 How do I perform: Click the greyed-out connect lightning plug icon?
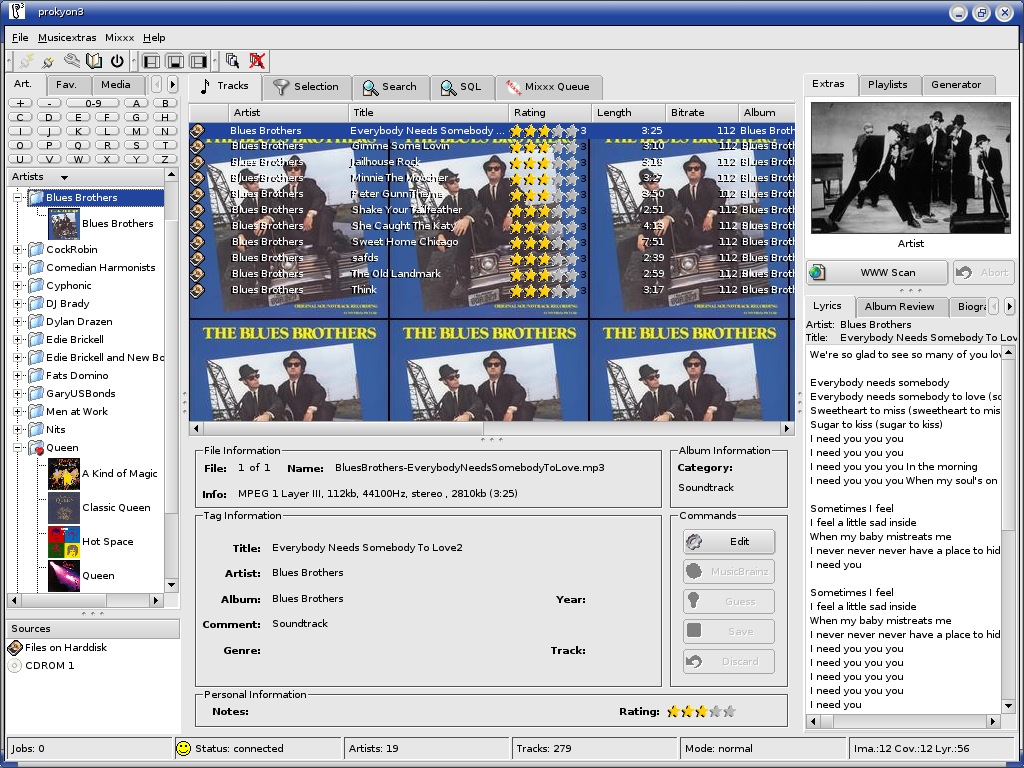(x=27, y=61)
